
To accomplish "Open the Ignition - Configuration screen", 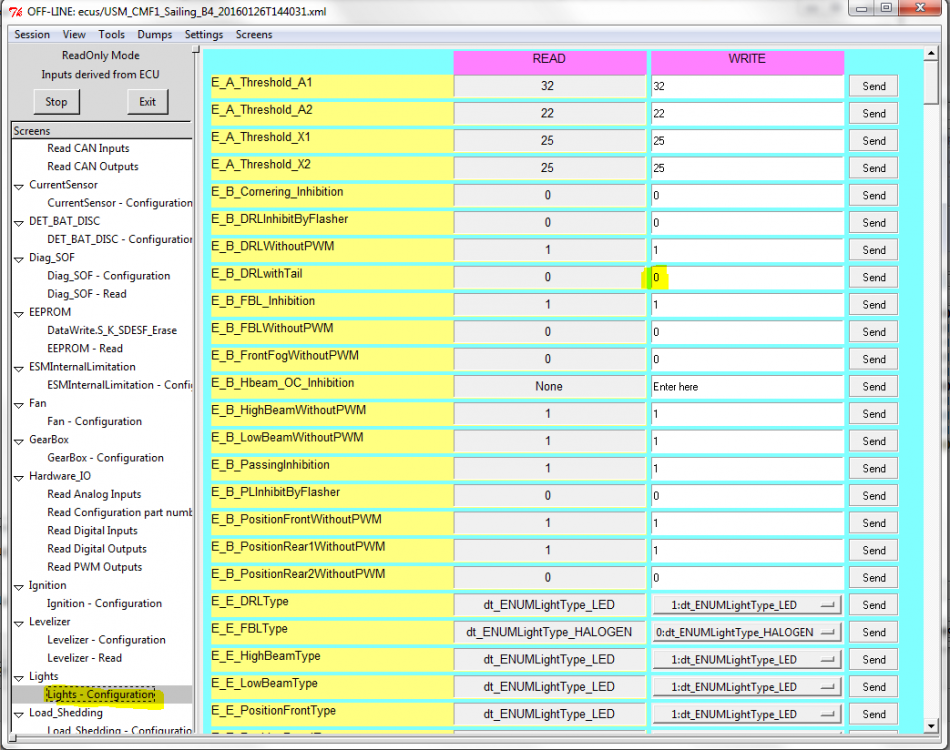I will pos(104,603).
